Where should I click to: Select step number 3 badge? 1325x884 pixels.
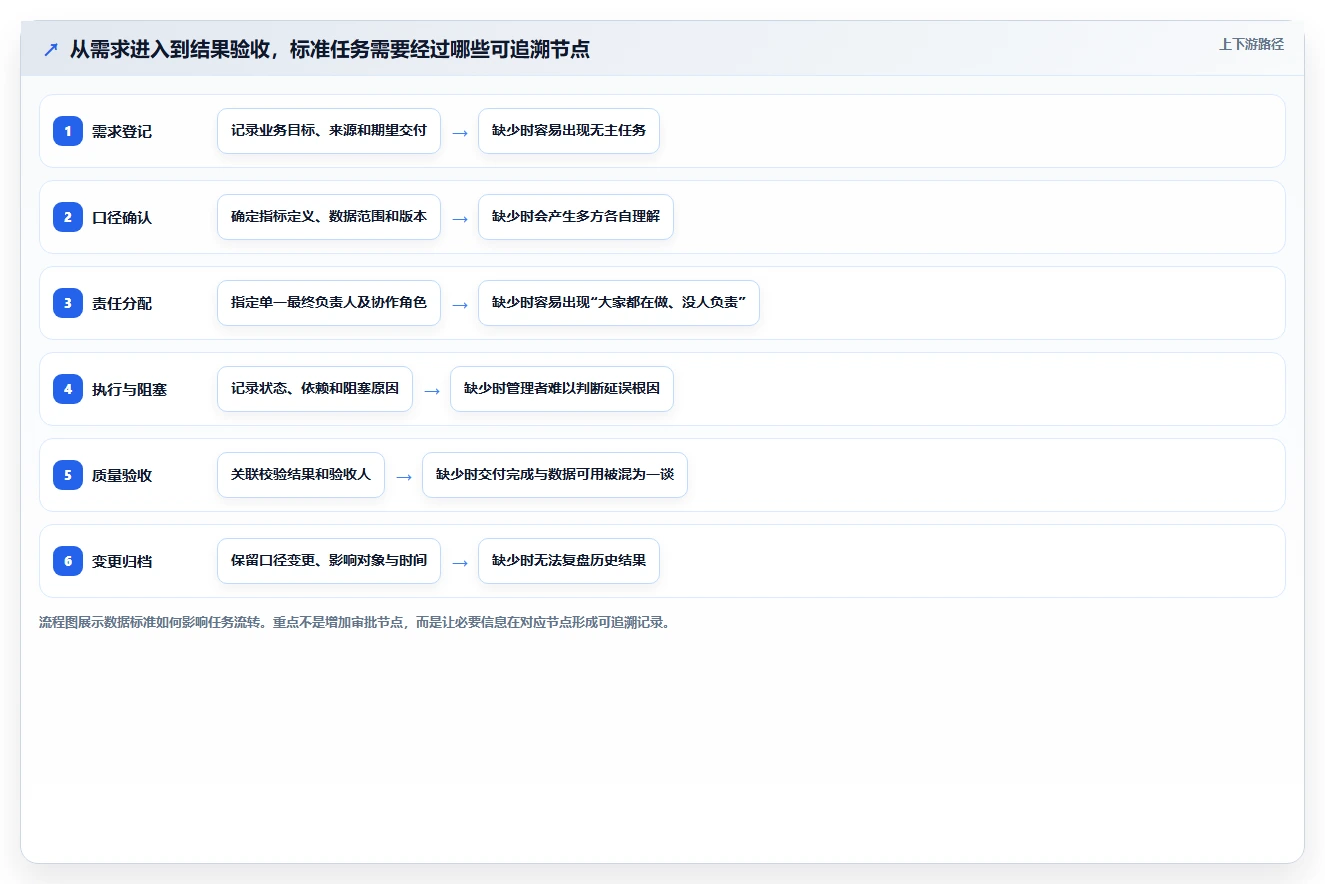tap(68, 303)
